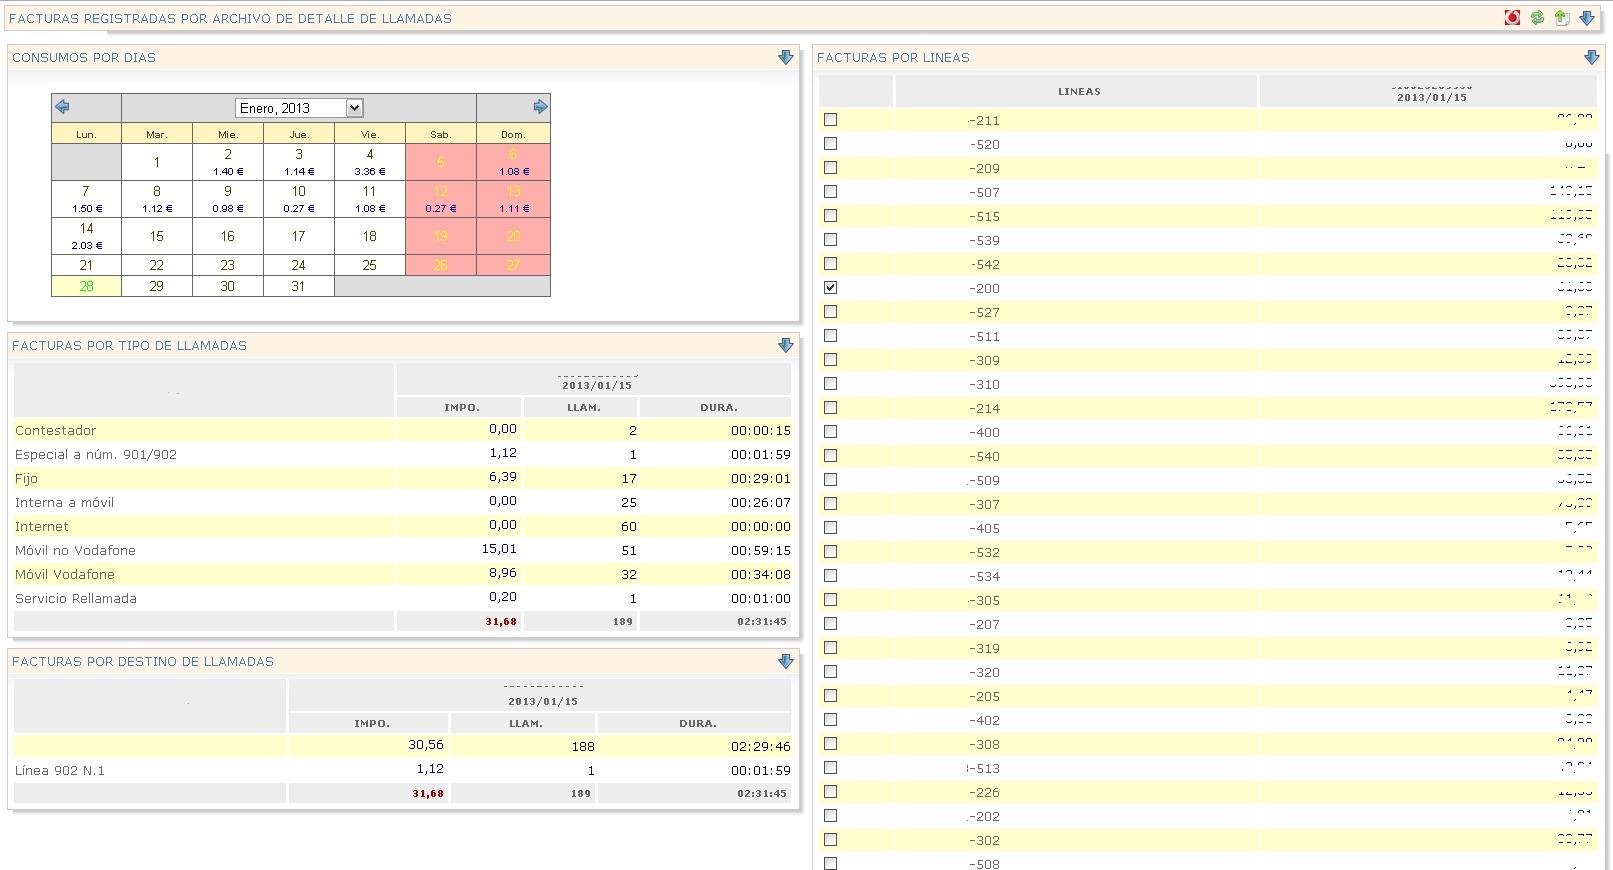
Task: Click the Móvil no Vodafone row
Action: pyautogui.click(x=75, y=550)
